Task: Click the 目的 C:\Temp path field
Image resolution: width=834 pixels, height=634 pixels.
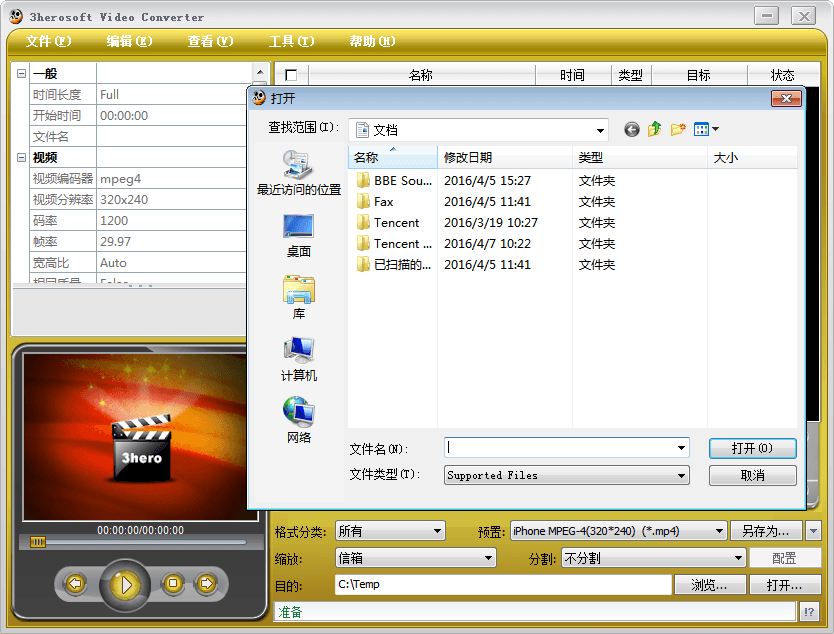Action: click(503, 585)
